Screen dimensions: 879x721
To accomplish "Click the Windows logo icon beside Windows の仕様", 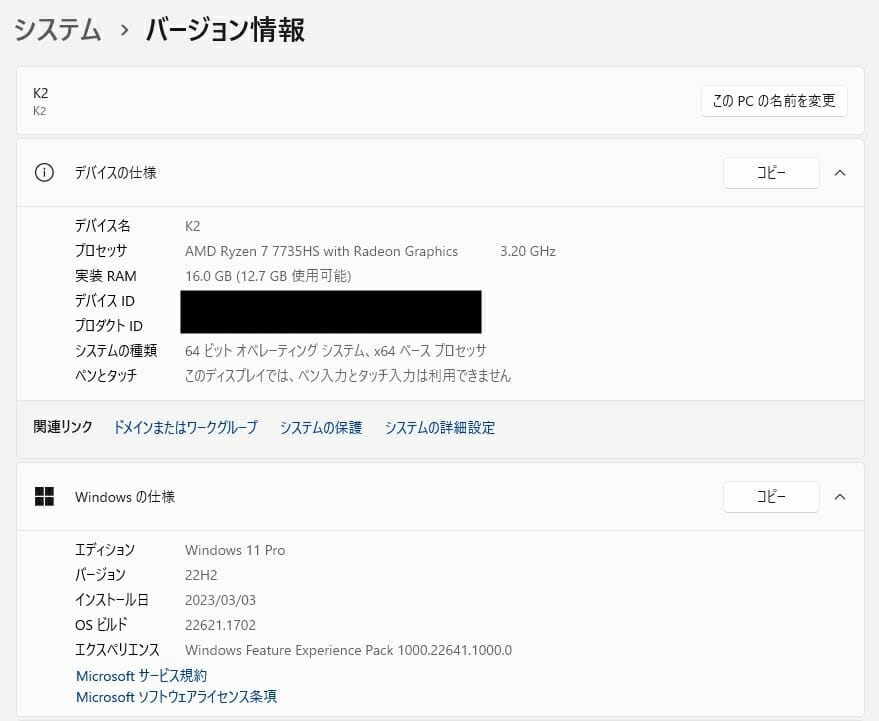I will (44, 497).
